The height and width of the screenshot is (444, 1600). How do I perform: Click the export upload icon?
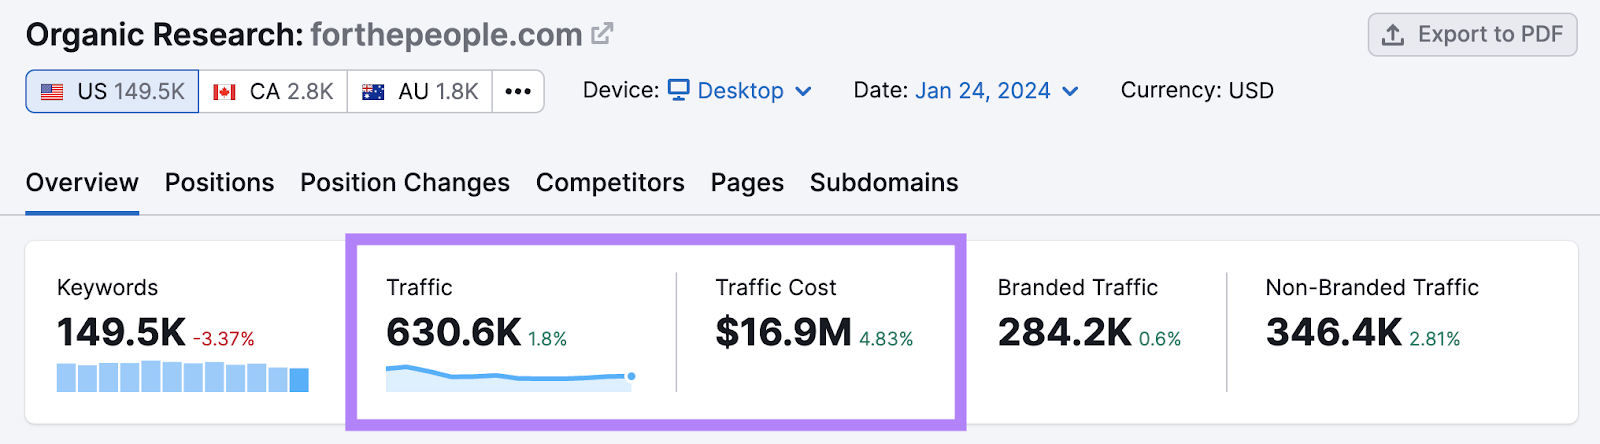point(1393,35)
